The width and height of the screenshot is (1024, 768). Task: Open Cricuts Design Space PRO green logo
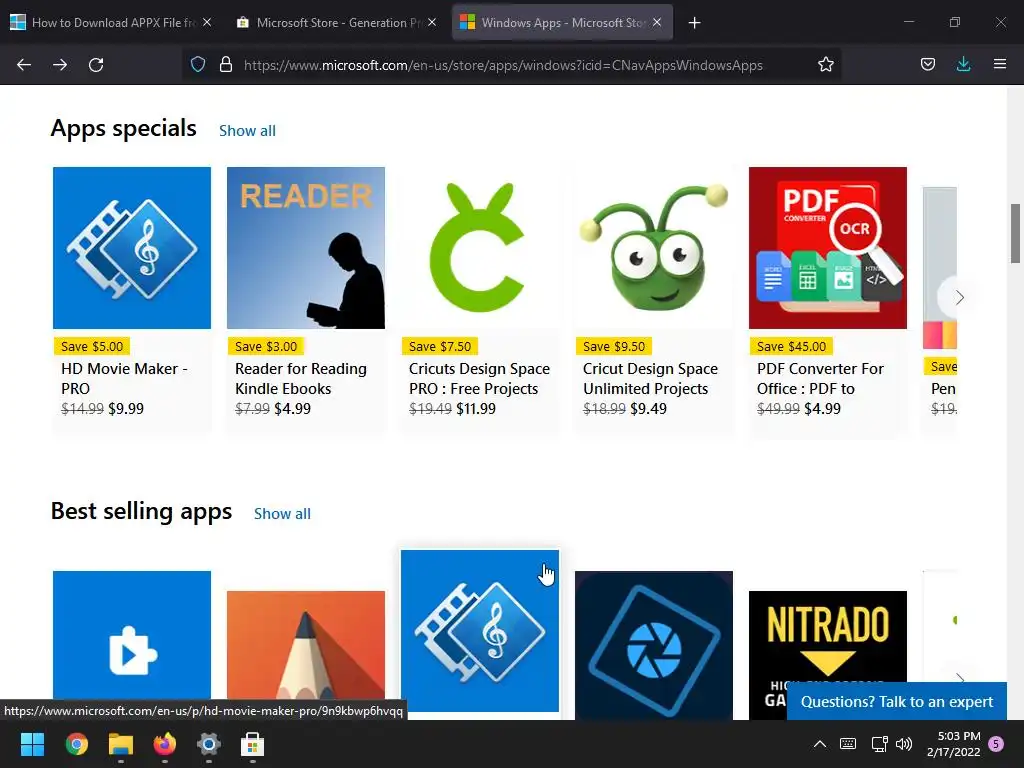[x=479, y=248]
